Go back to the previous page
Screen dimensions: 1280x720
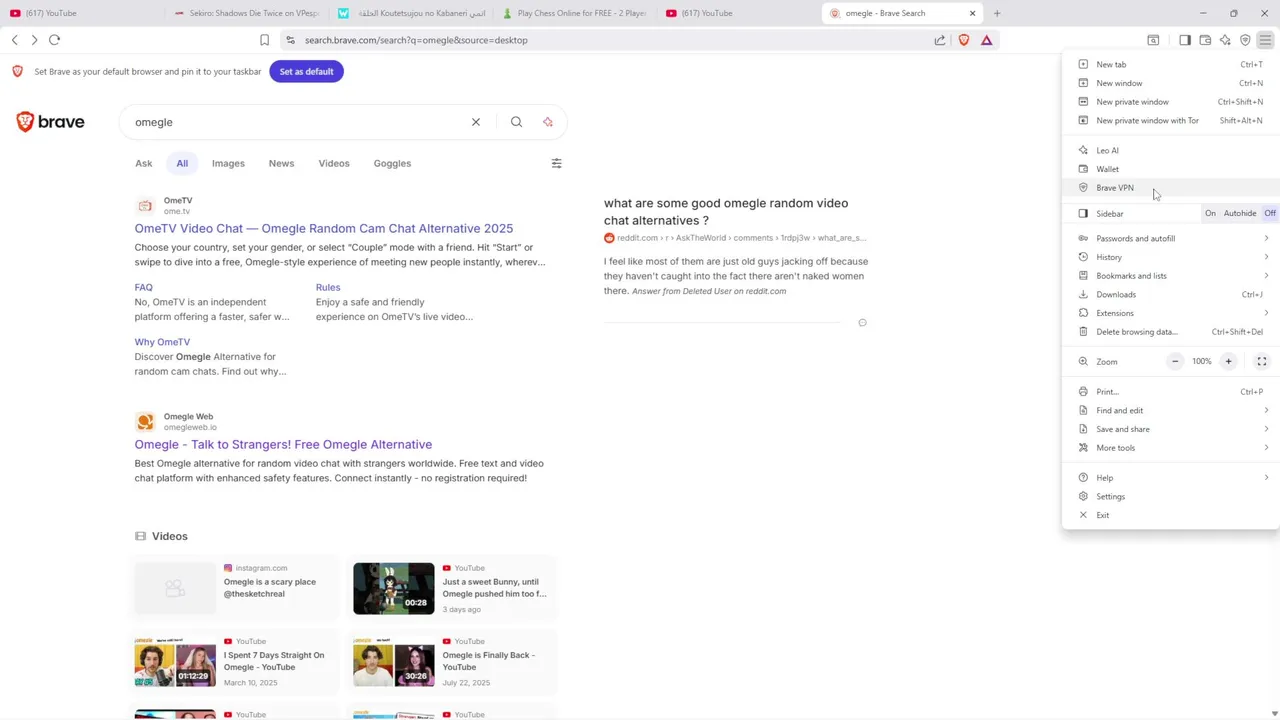click(14, 40)
